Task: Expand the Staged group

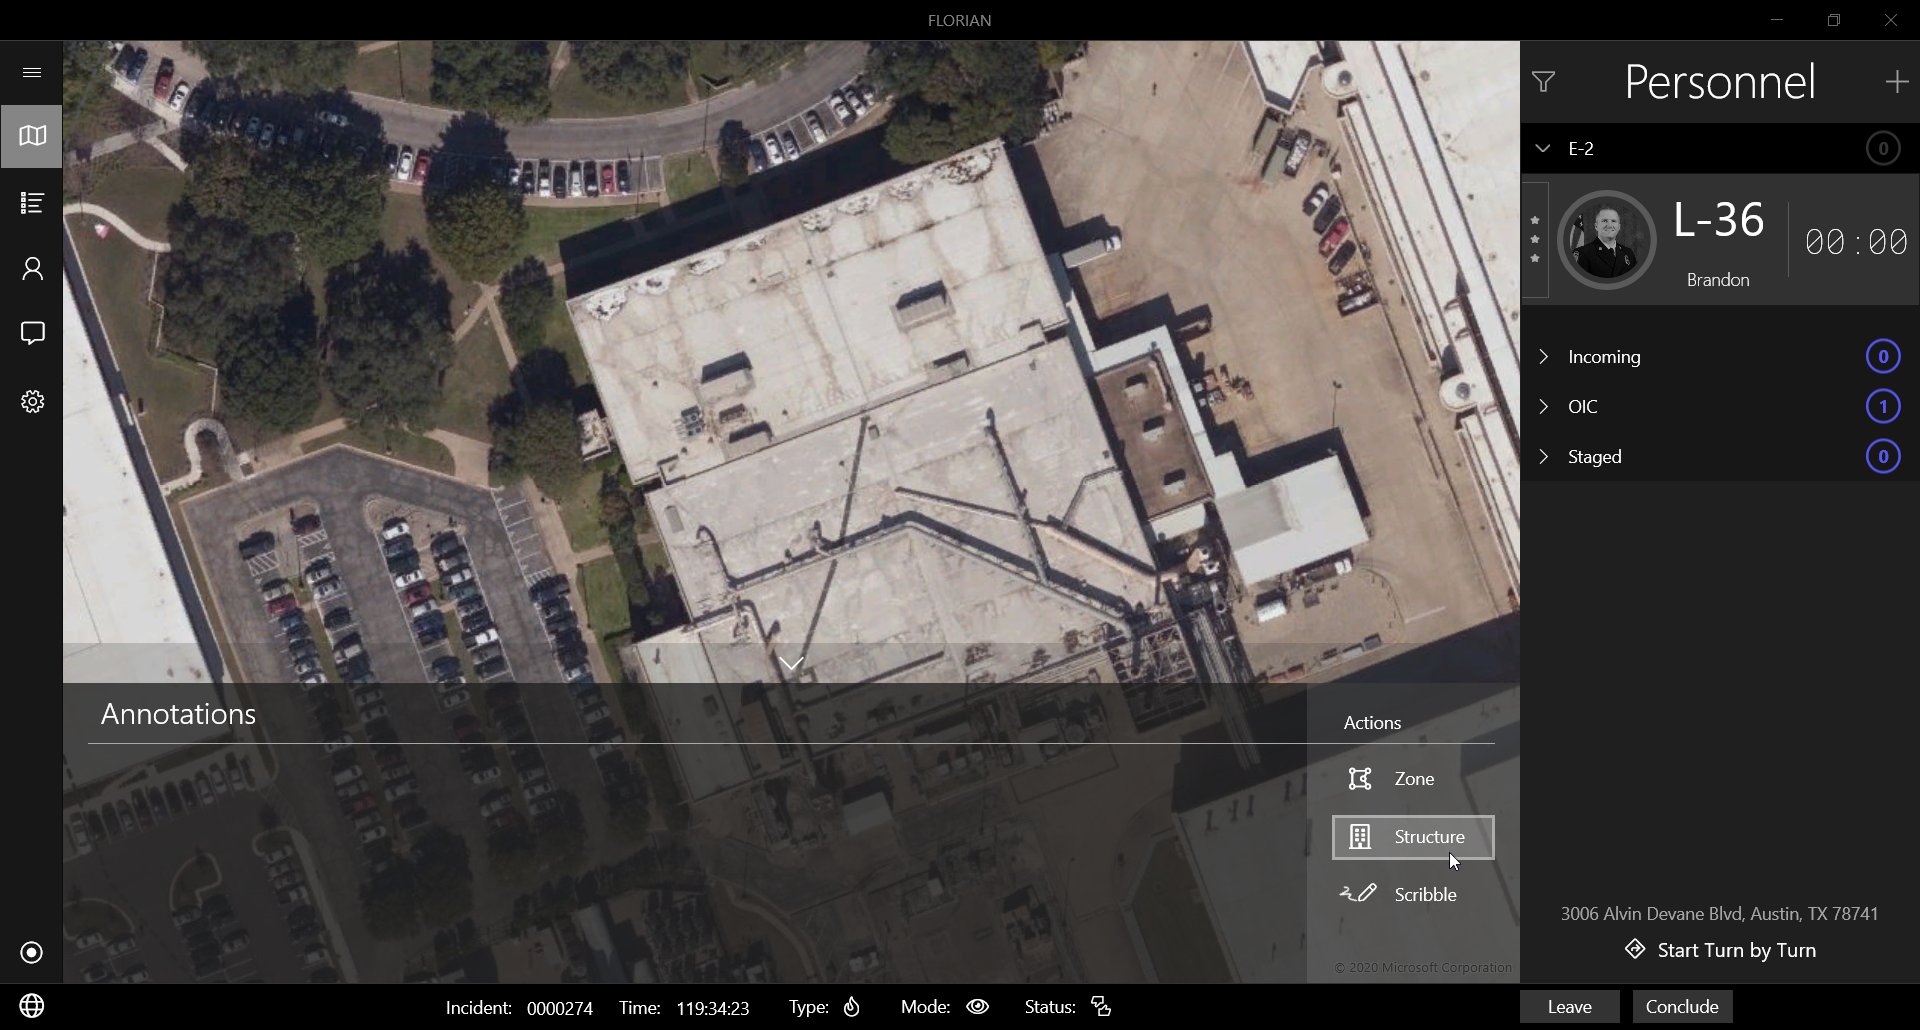Action: 1543,457
